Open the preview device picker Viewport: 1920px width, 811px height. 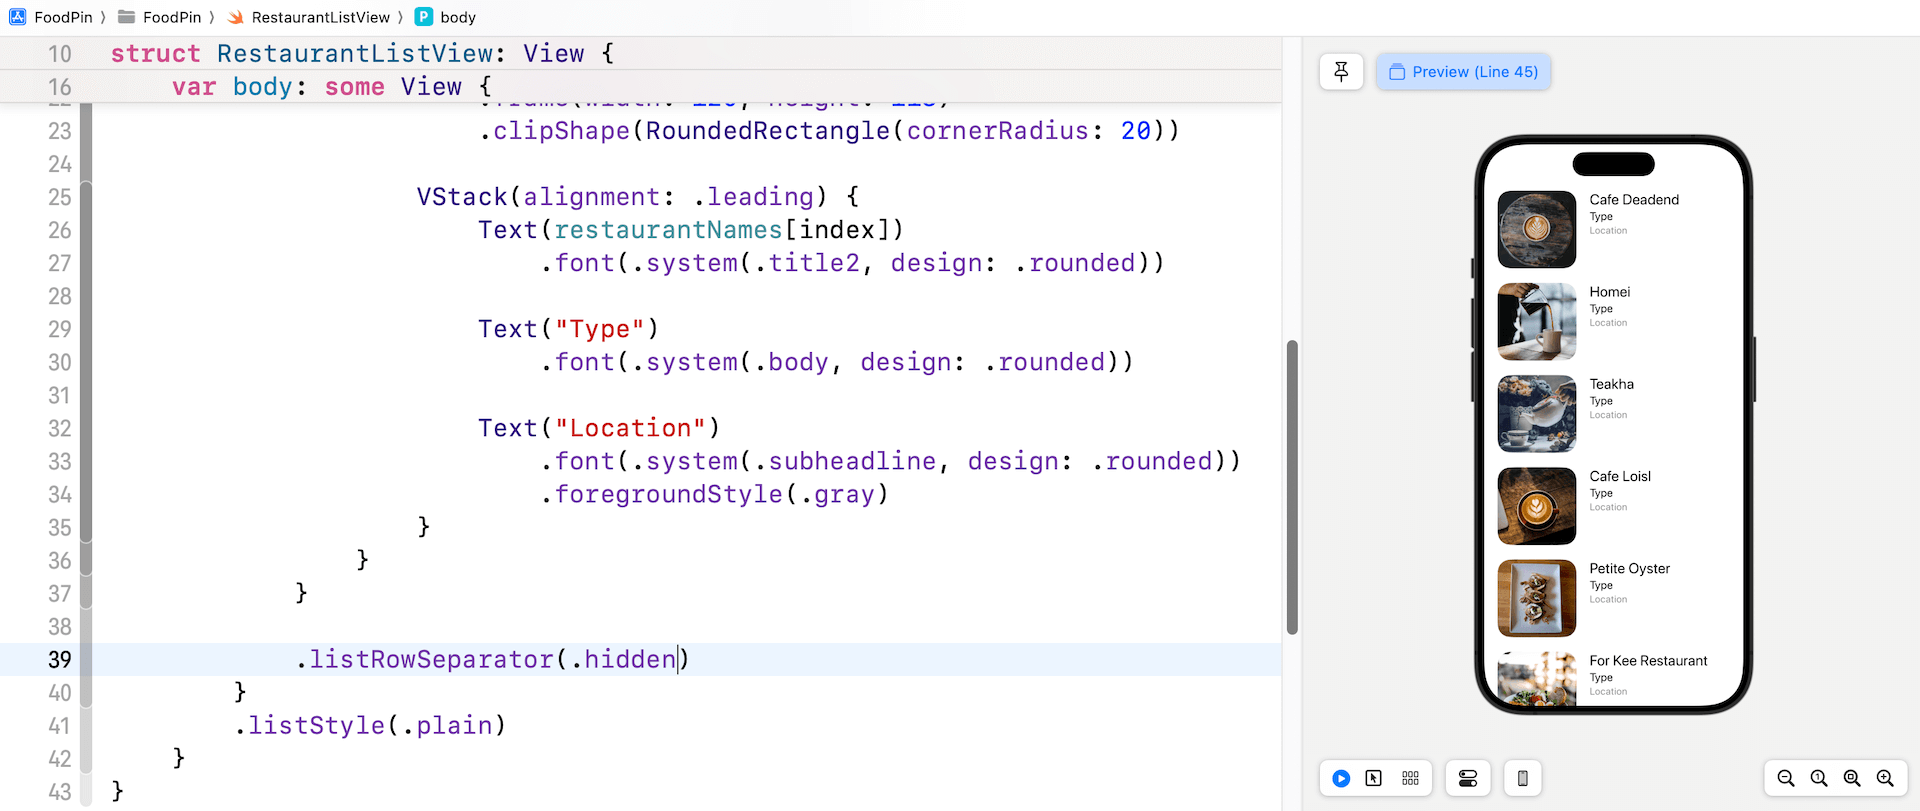(1522, 778)
